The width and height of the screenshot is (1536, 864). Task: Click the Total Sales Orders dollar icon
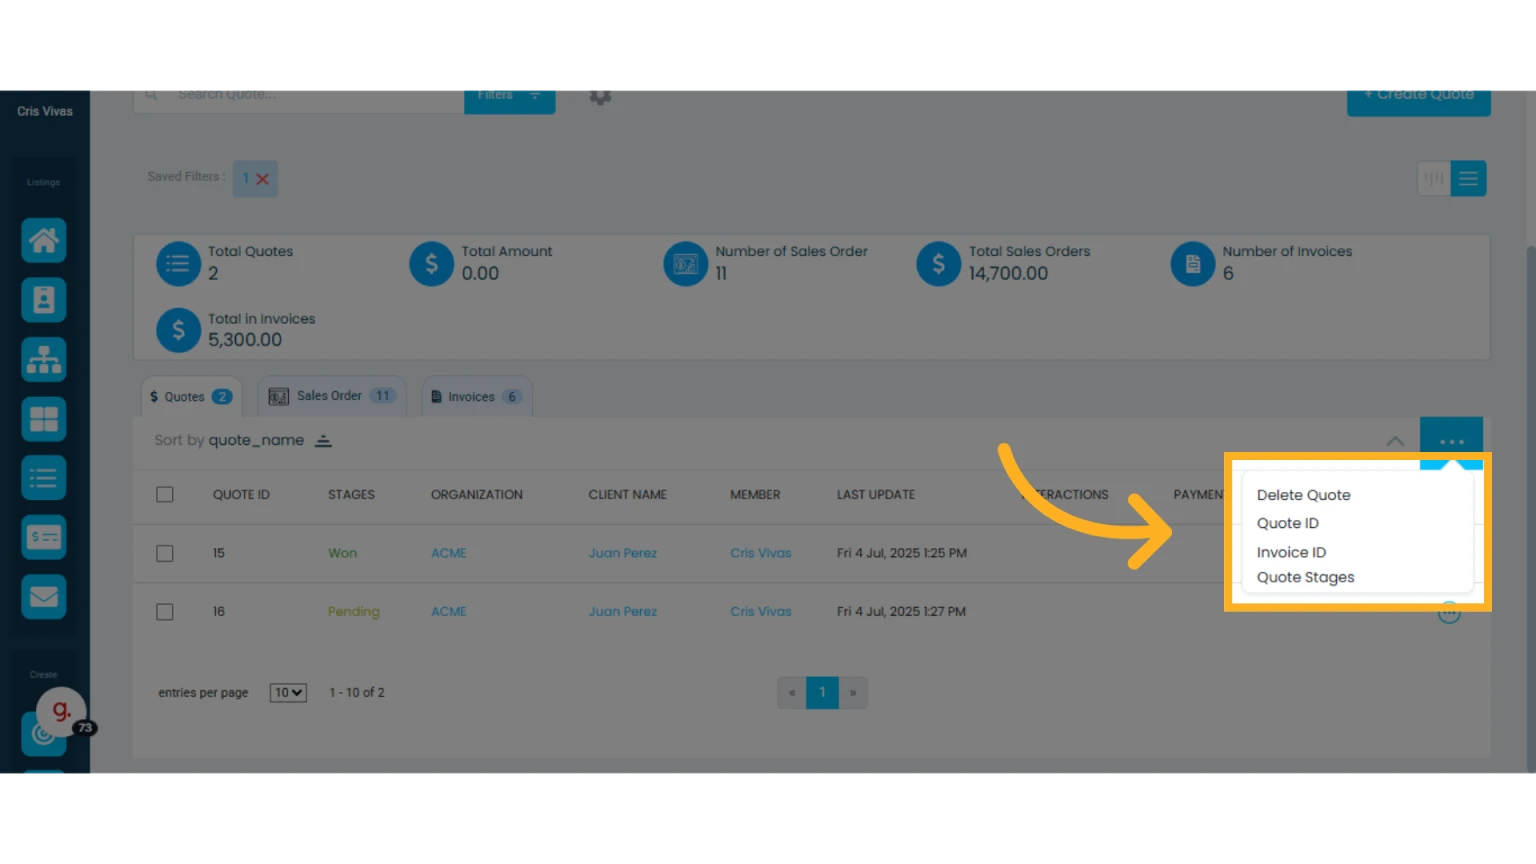click(939, 264)
